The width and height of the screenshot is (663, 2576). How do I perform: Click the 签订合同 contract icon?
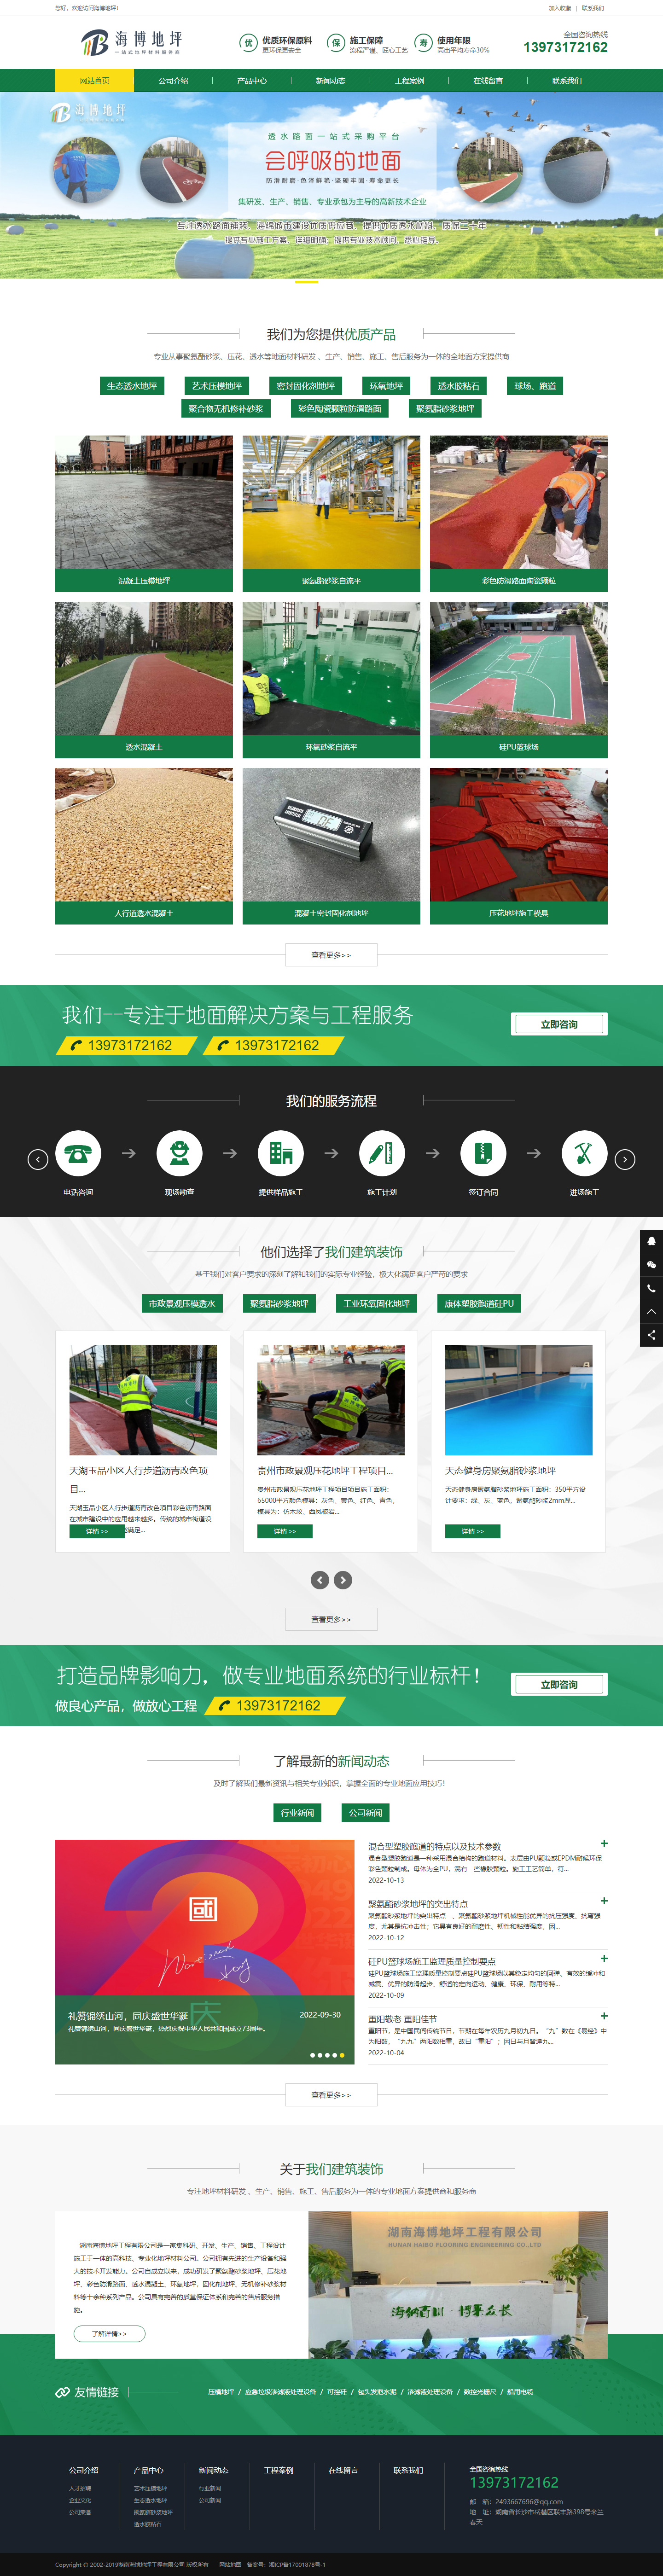coord(483,1153)
